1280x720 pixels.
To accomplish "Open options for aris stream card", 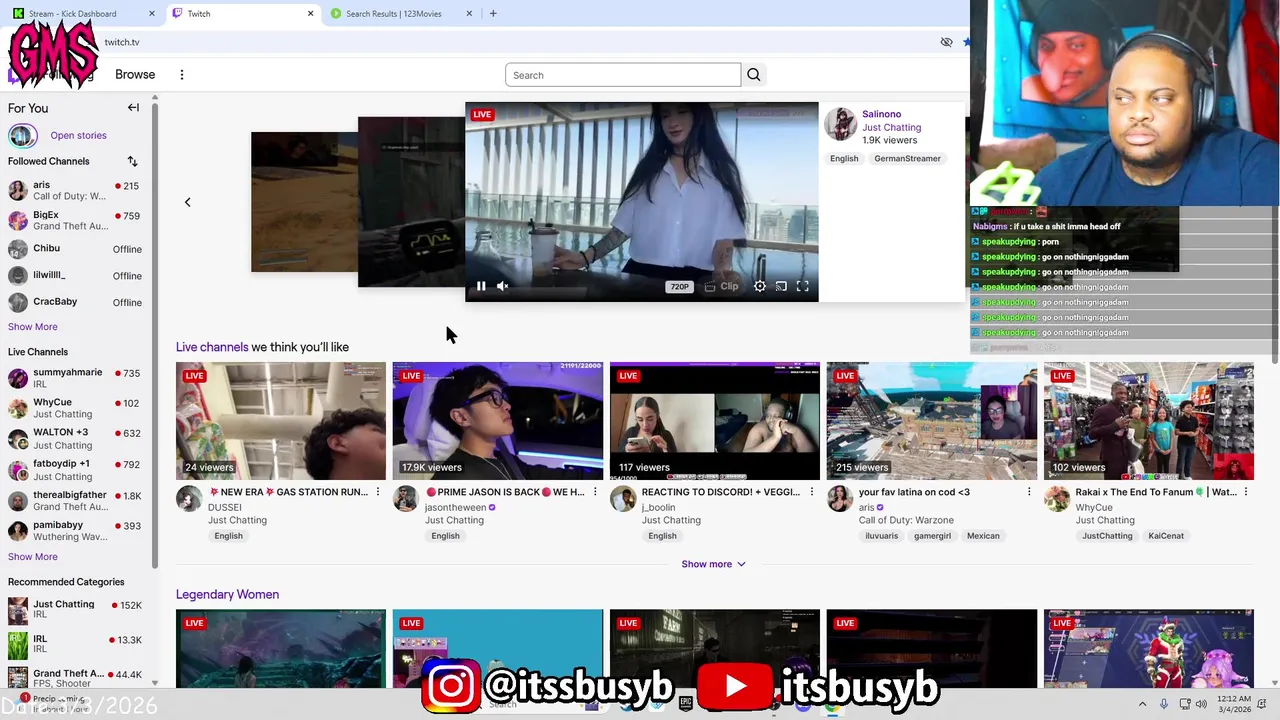I will (1029, 492).
